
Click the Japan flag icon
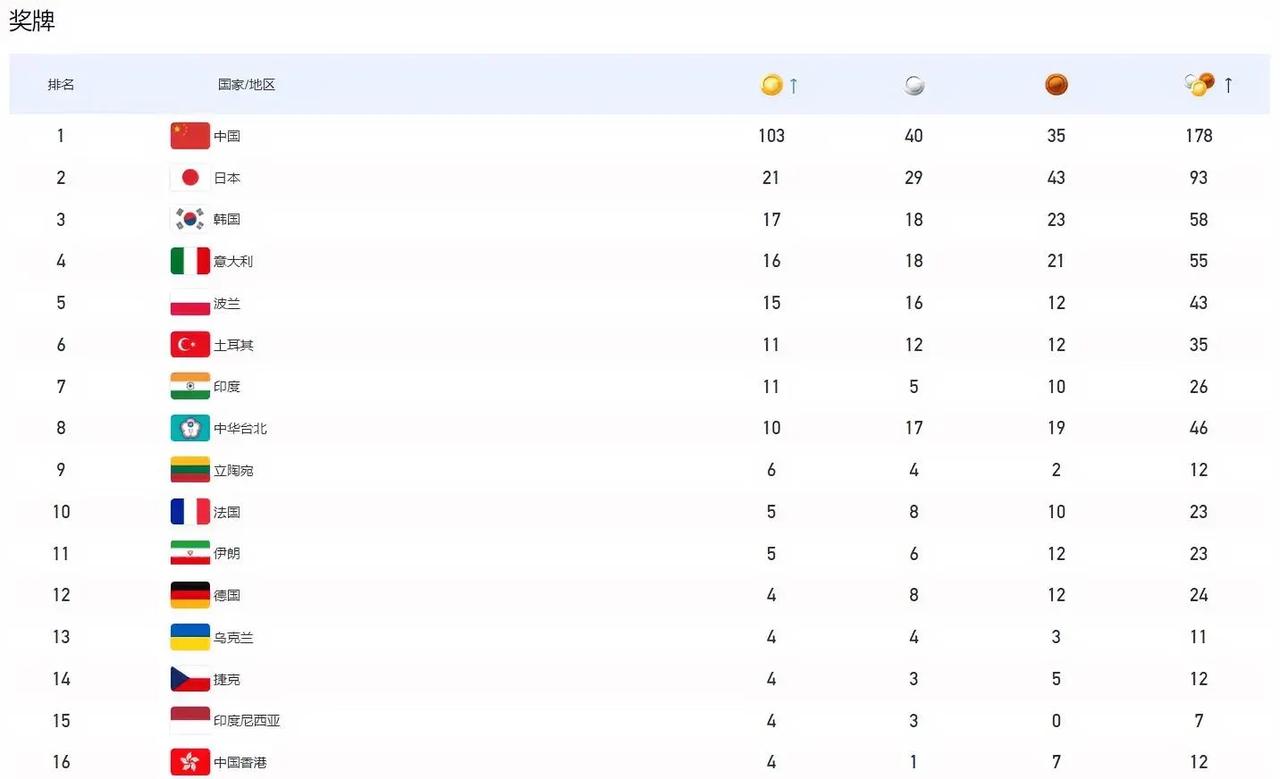click(190, 178)
